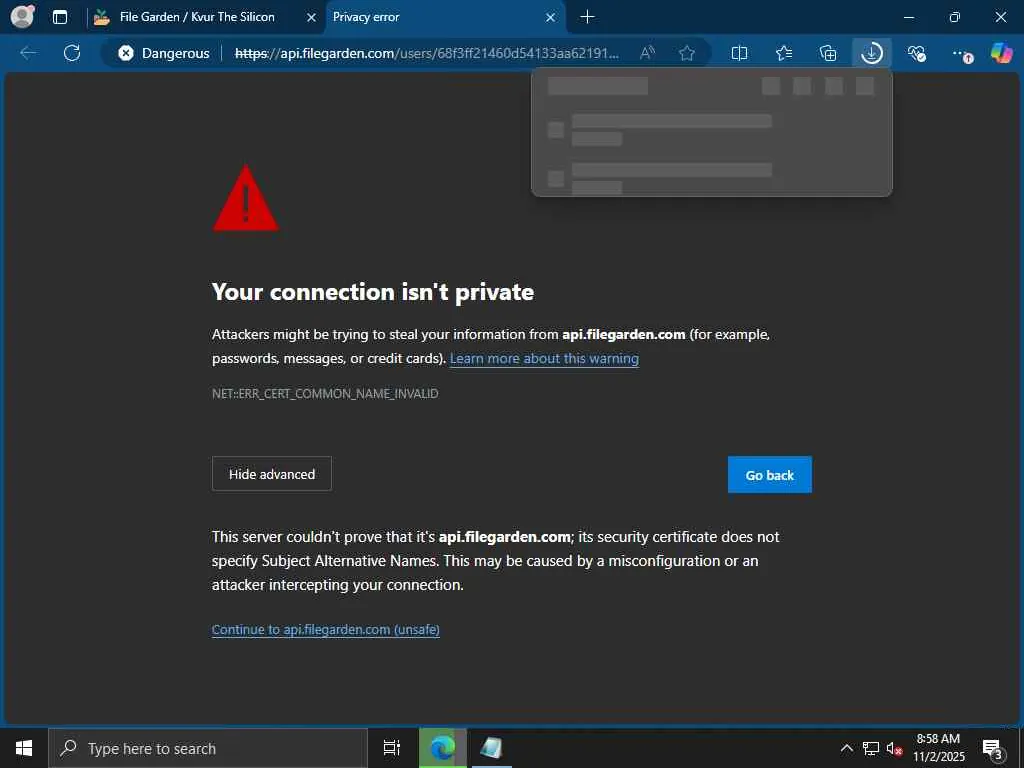Open the network status tray icon
Image resolution: width=1024 pixels, height=768 pixels.
(871, 748)
